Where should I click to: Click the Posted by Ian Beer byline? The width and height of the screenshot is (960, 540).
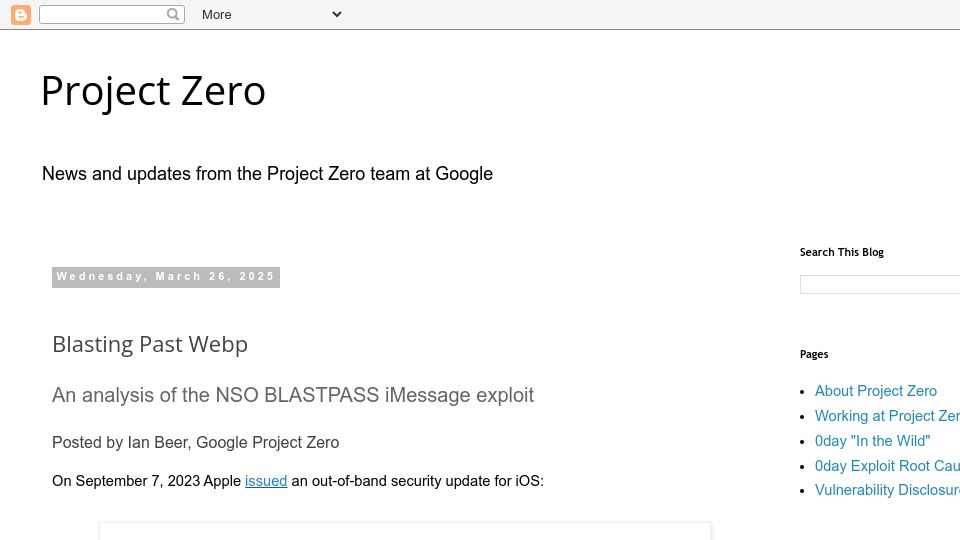[x=195, y=442]
